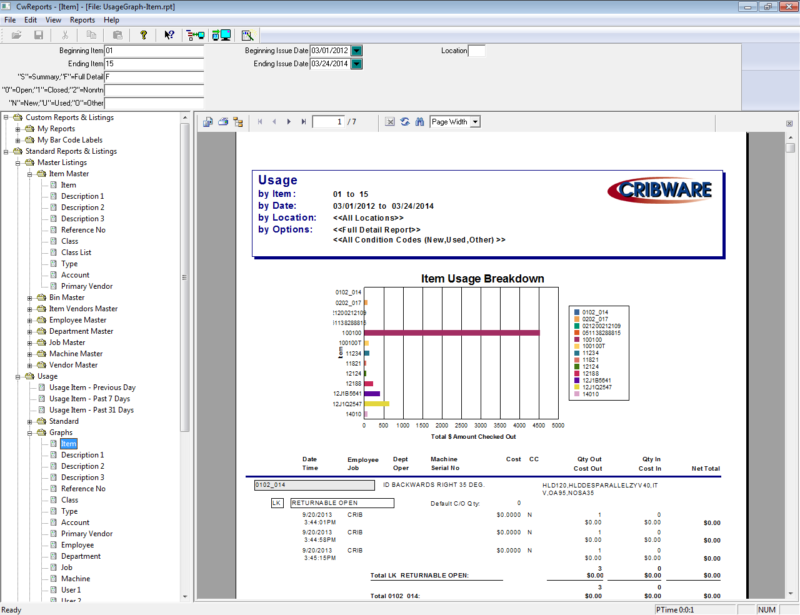Export the report using the viewer toolbar
The height and width of the screenshot is (615, 800).
point(207,122)
